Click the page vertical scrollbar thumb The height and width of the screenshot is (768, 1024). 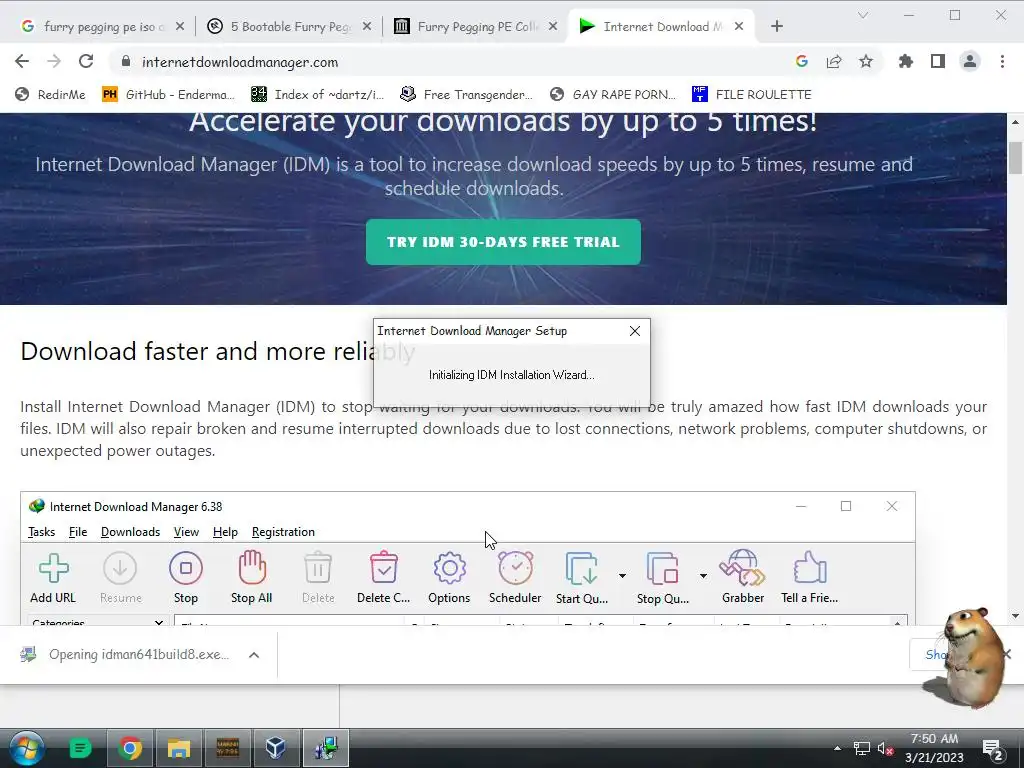click(1015, 157)
